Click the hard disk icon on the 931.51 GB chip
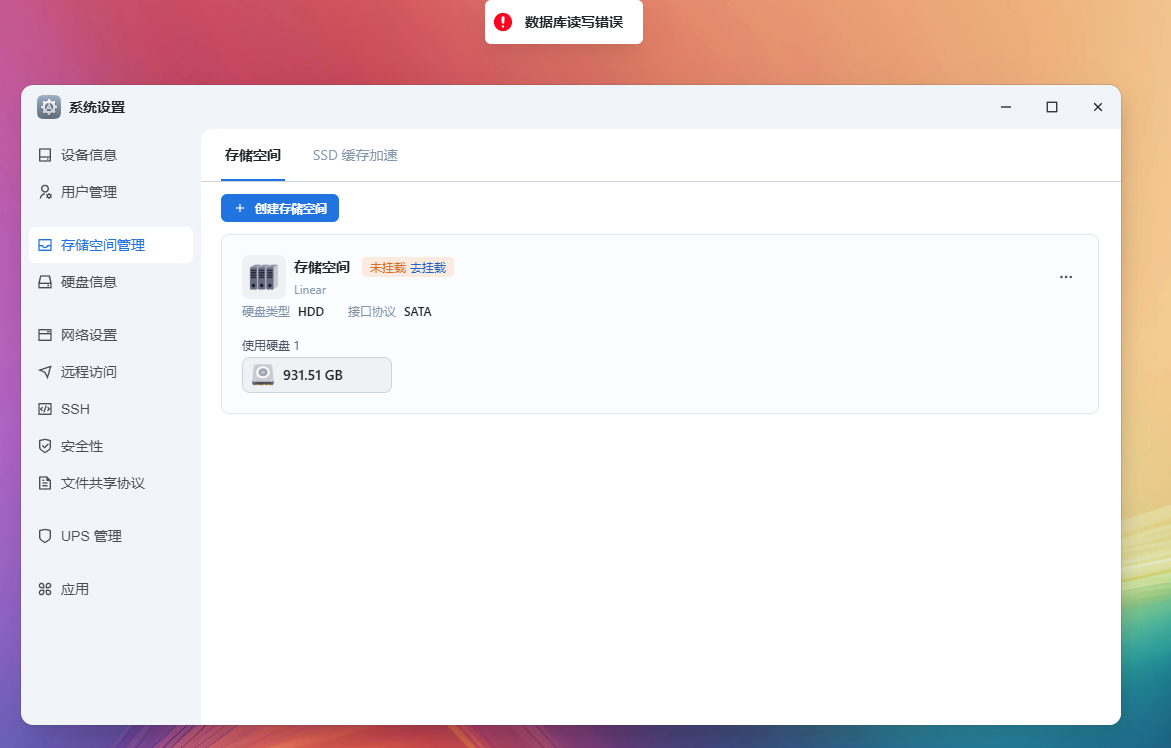The width and height of the screenshot is (1171, 748). tap(263, 375)
